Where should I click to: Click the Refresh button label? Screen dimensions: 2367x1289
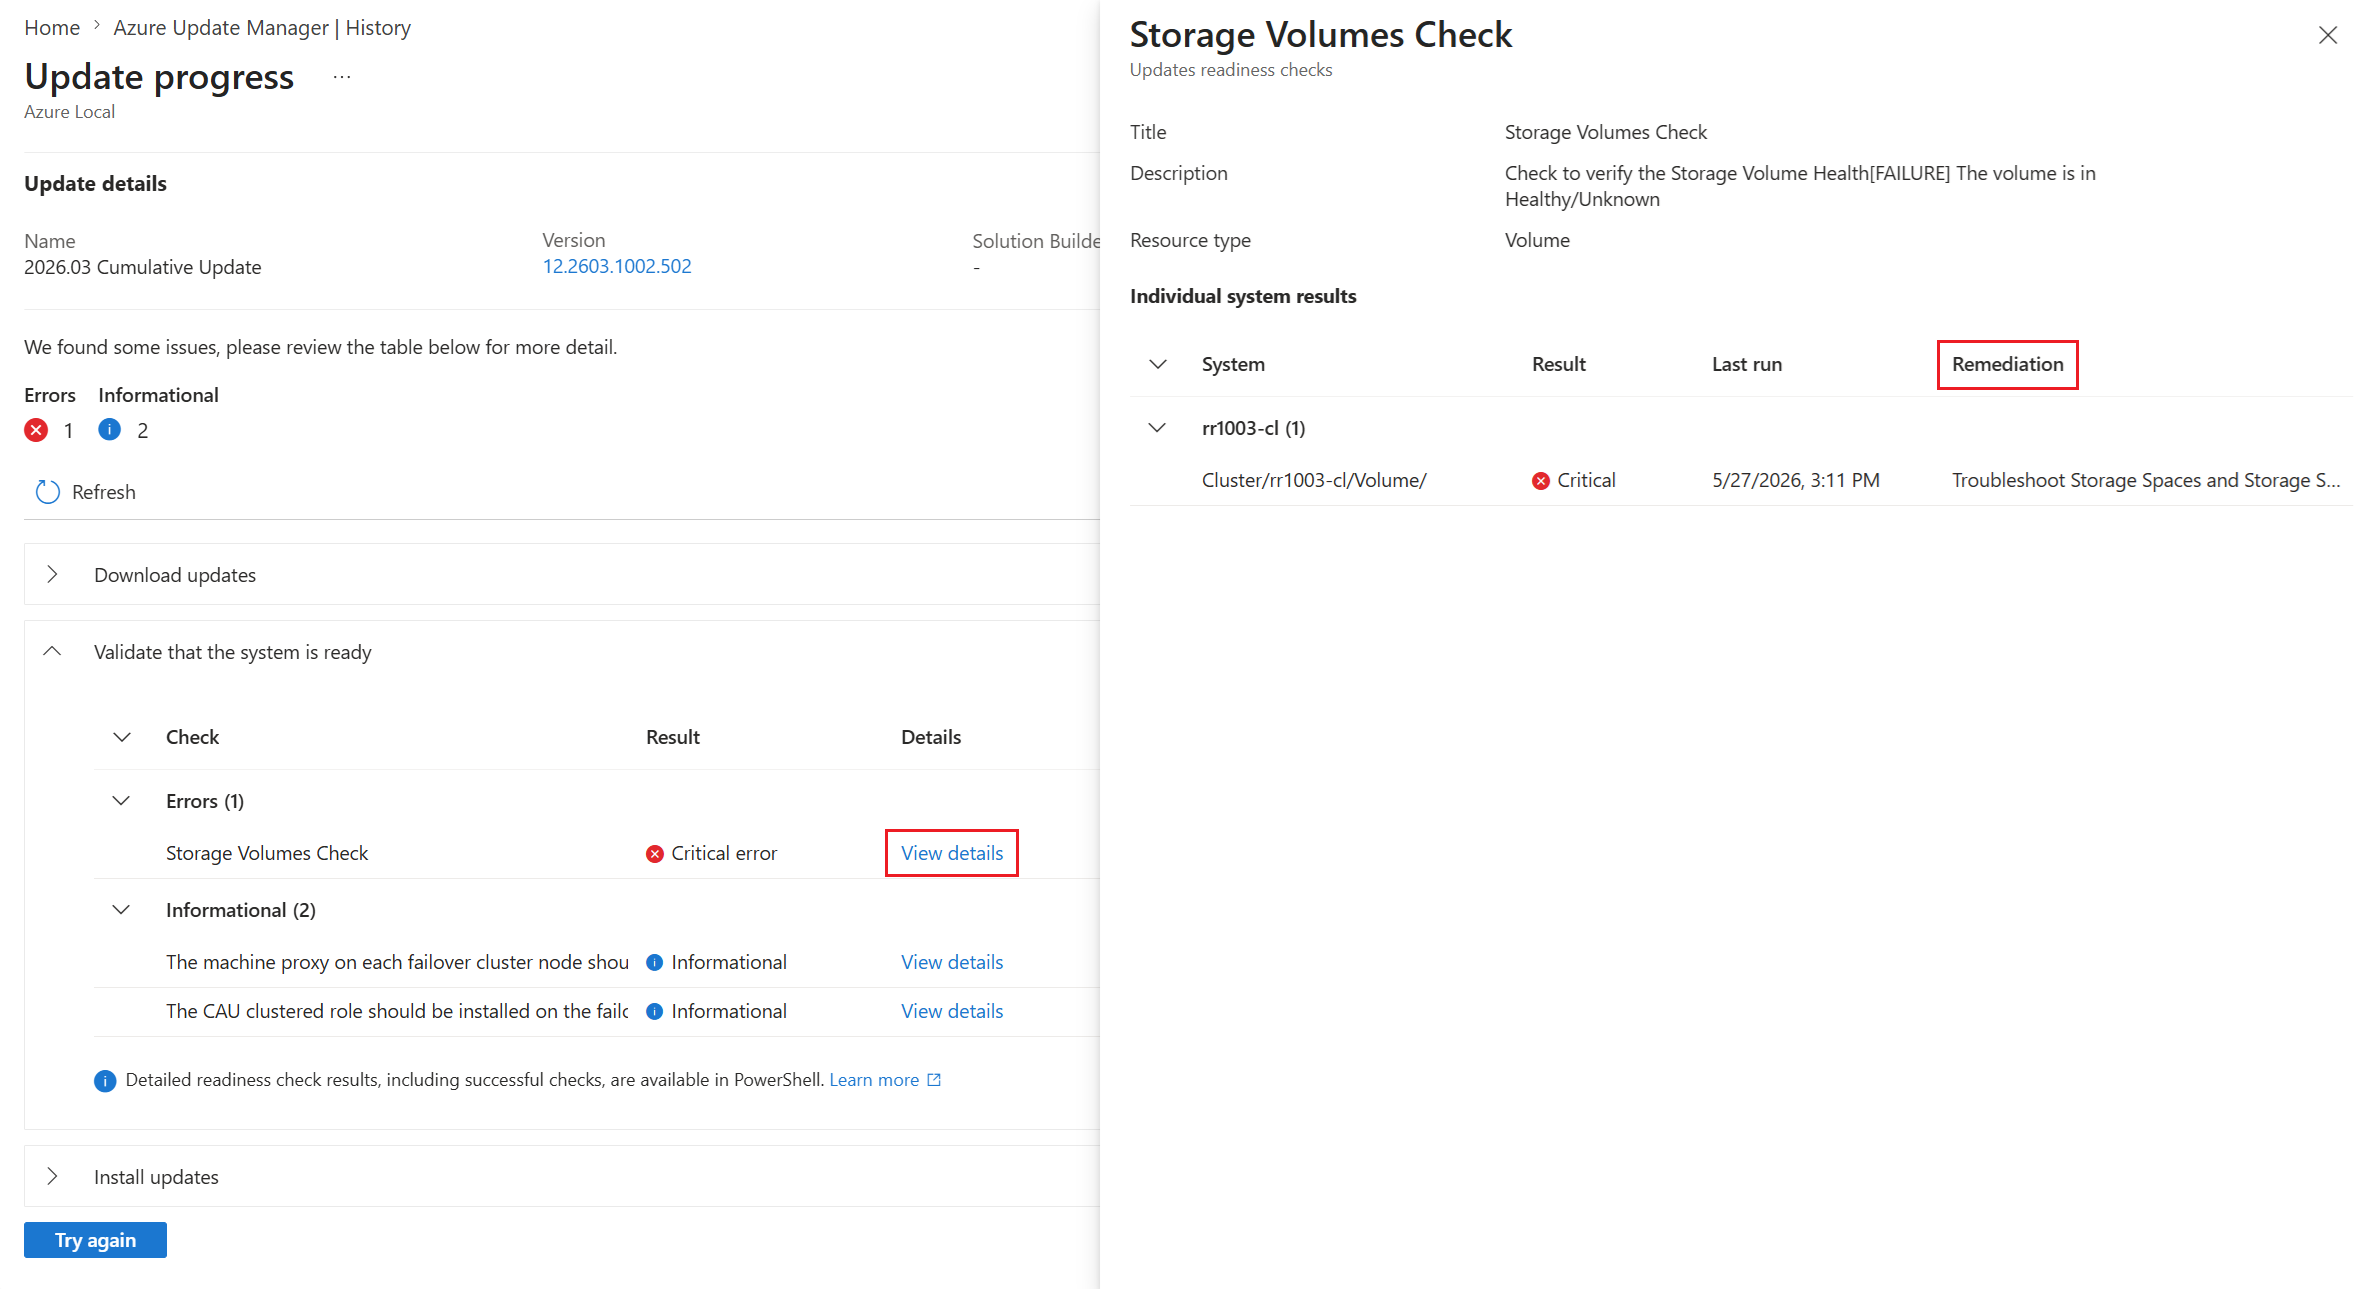pos(104,492)
